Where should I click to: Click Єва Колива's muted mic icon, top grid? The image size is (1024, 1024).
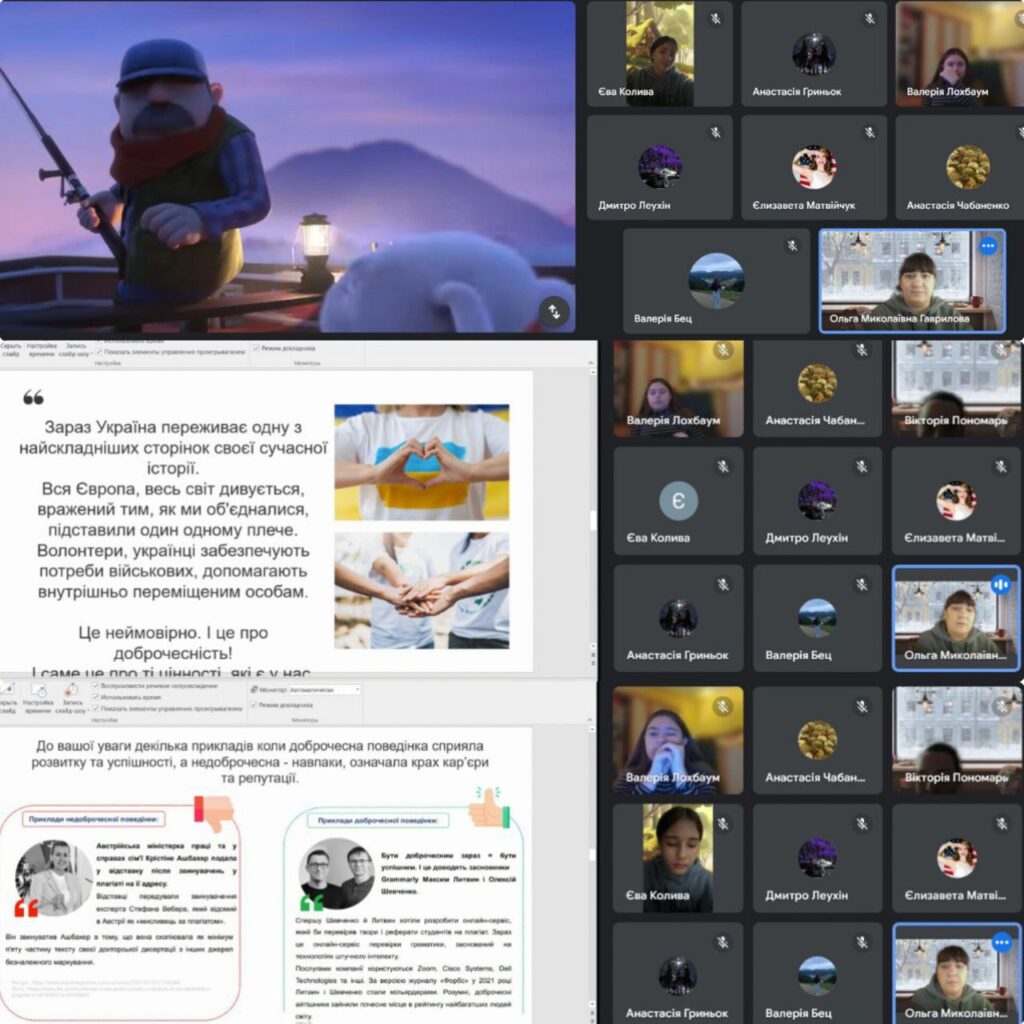716,19
